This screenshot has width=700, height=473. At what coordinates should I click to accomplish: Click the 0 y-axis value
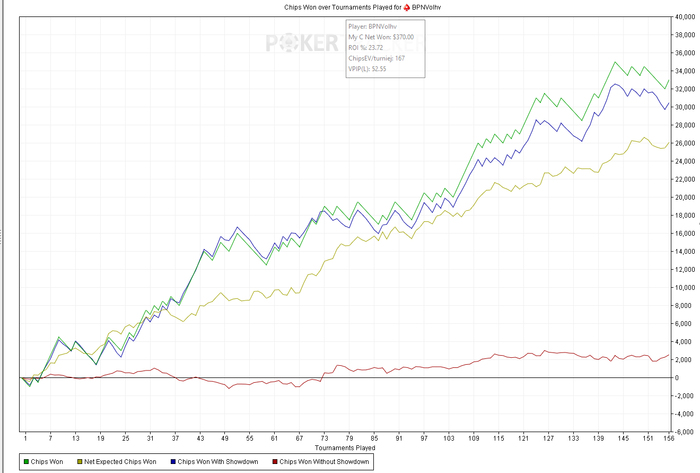coord(677,378)
